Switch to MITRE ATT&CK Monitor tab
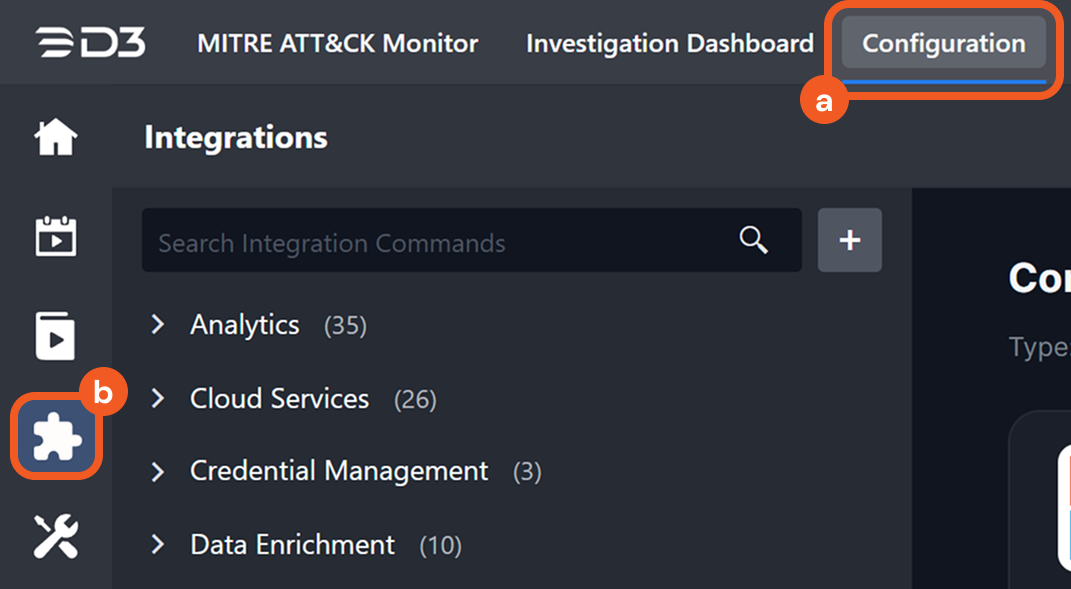The height and width of the screenshot is (589, 1071). 337,43
